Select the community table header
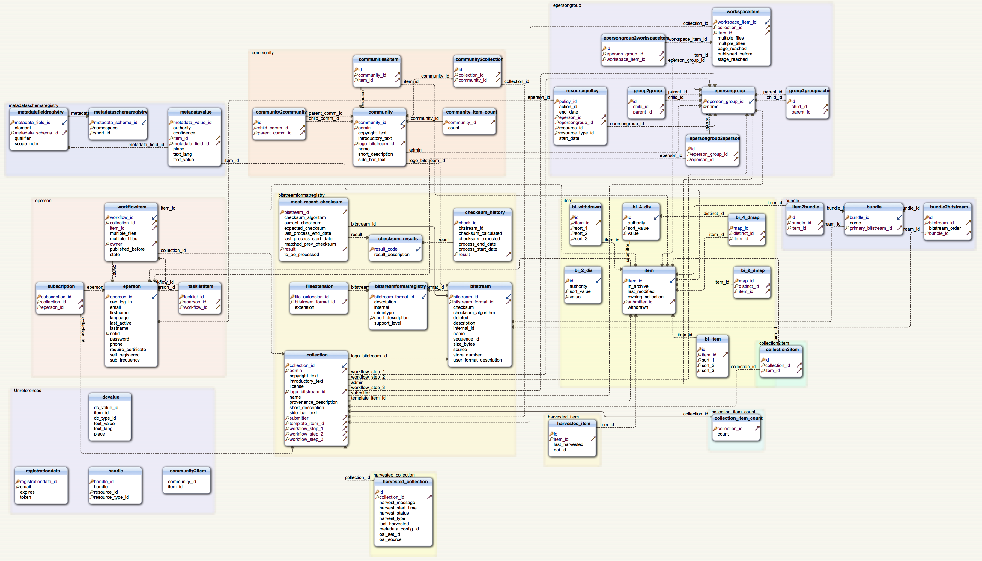Image resolution: width=982 pixels, height=561 pixels. click(380, 112)
